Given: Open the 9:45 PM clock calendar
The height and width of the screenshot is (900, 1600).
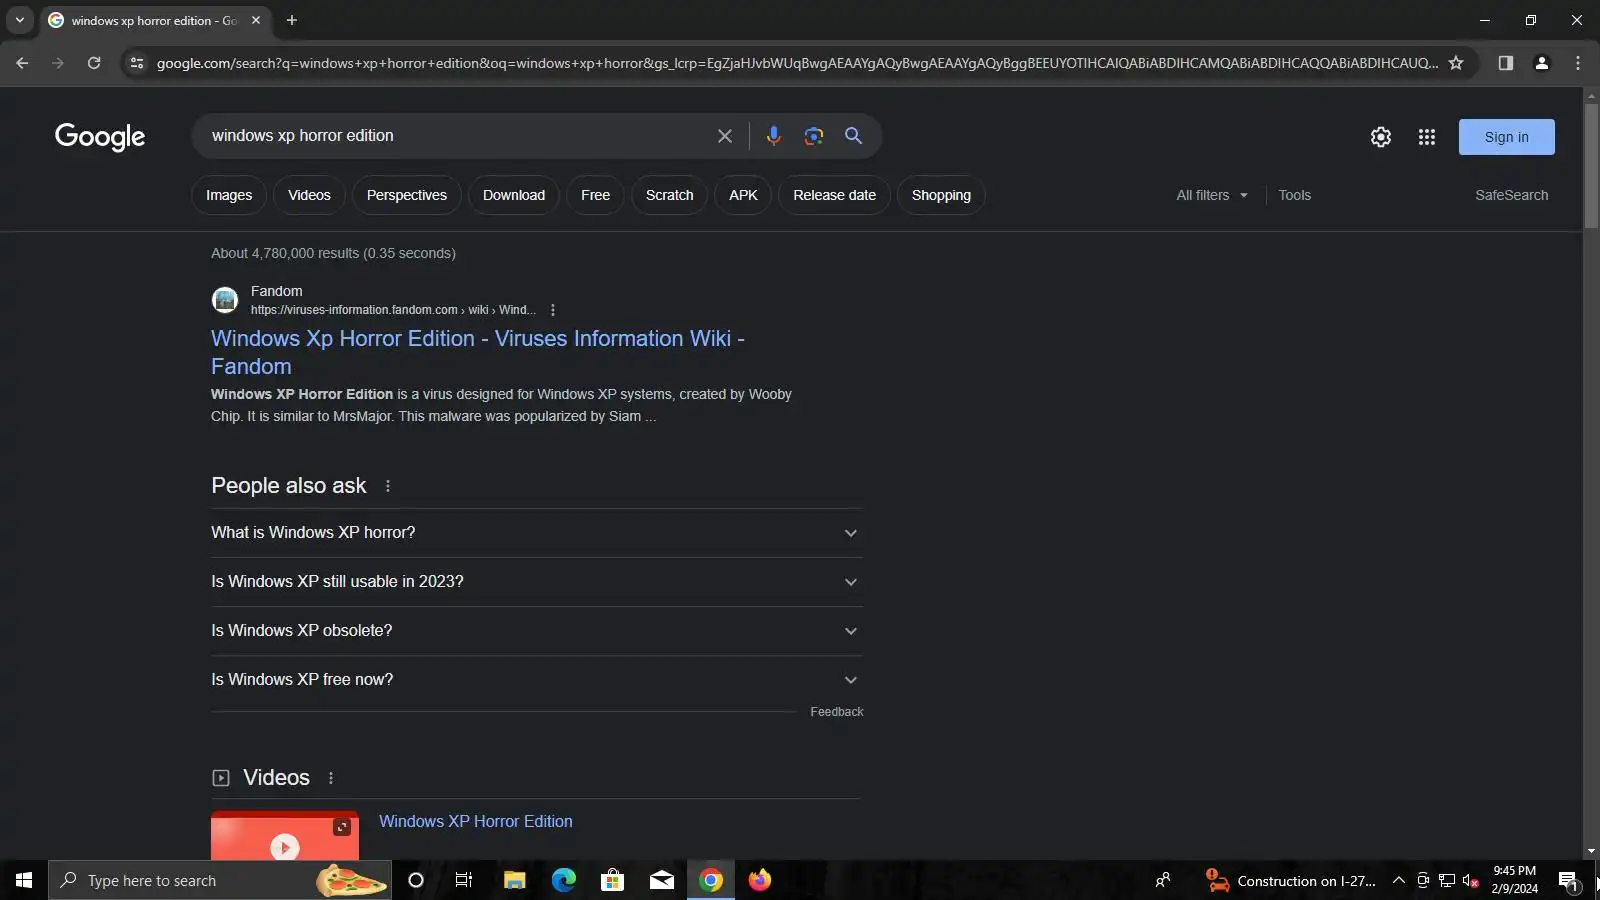Looking at the screenshot, I should pyautogui.click(x=1515, y=880).
